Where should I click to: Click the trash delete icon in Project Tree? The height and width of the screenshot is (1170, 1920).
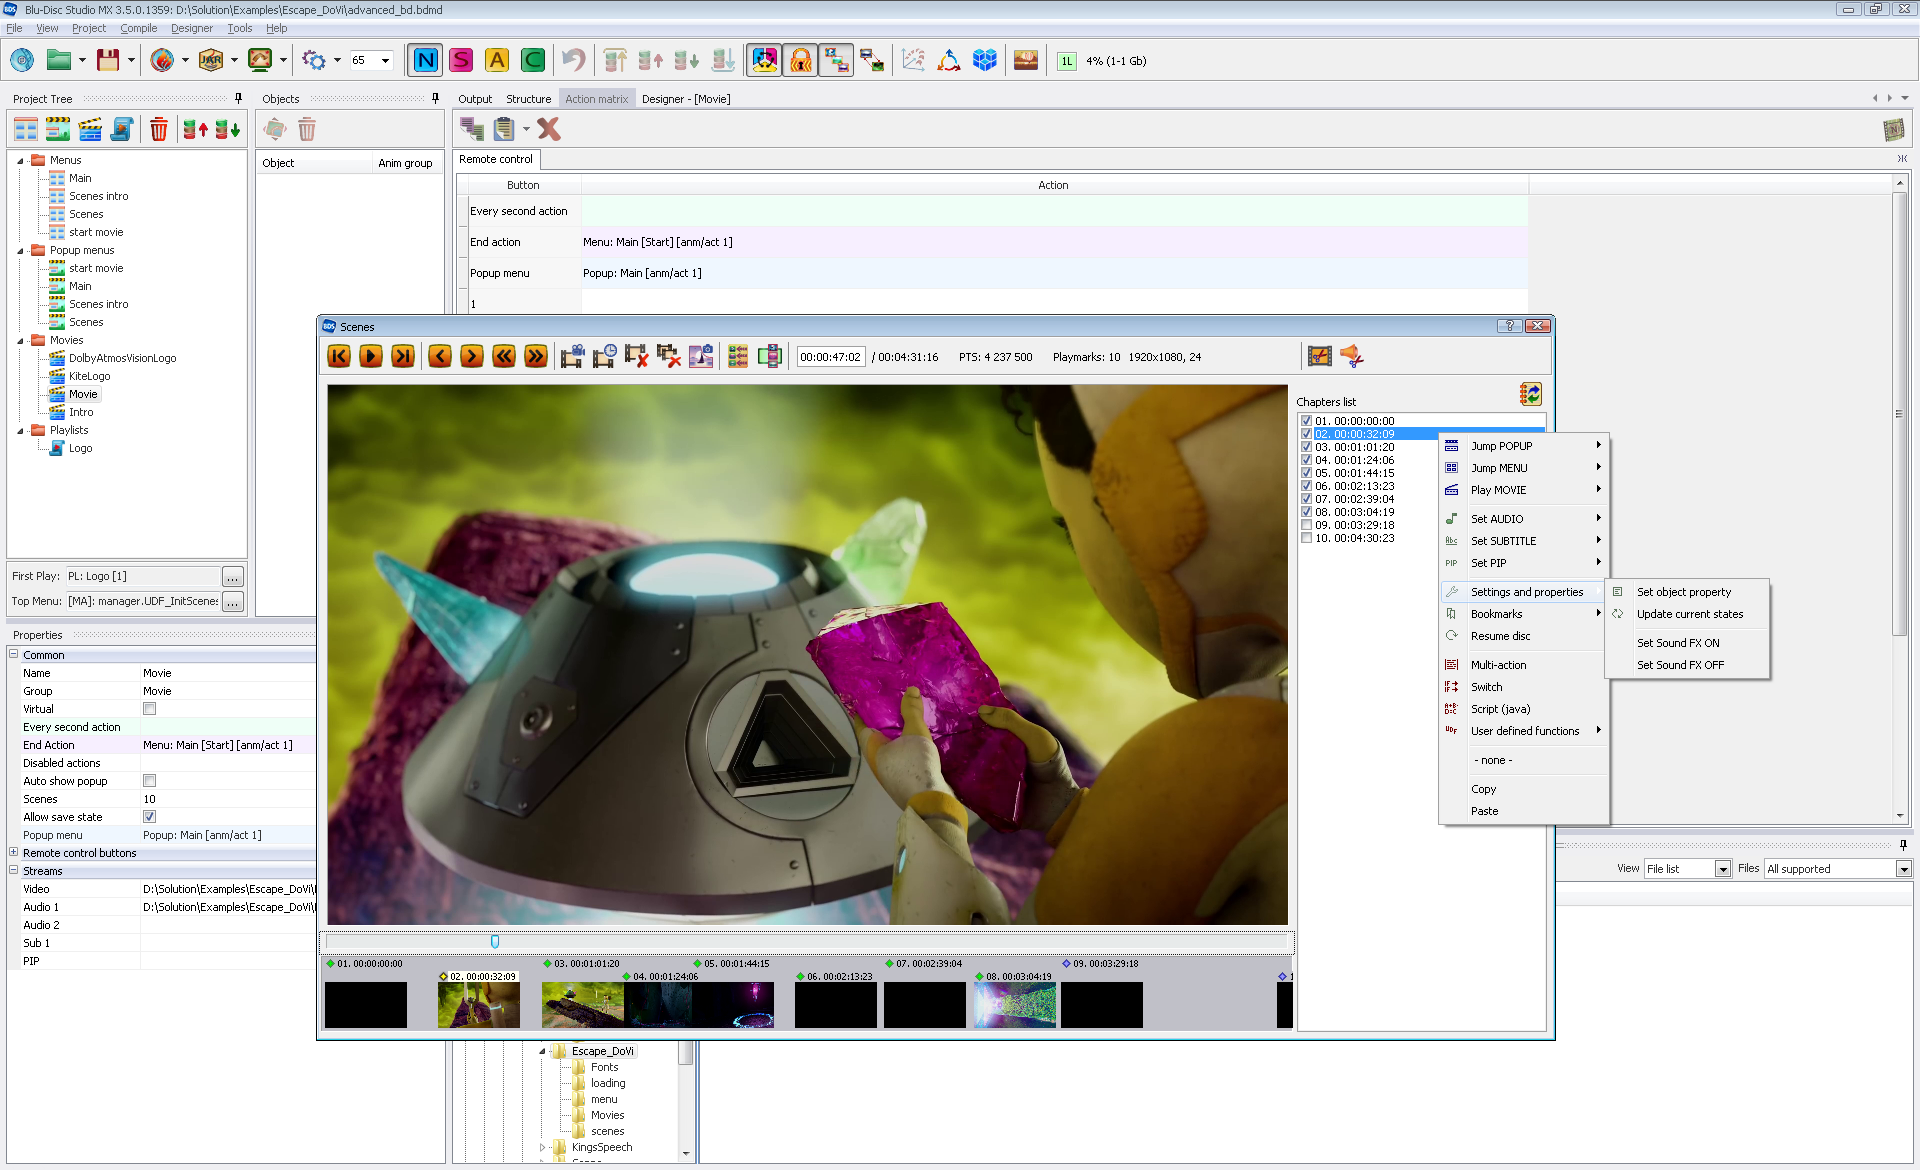point(159,129)
